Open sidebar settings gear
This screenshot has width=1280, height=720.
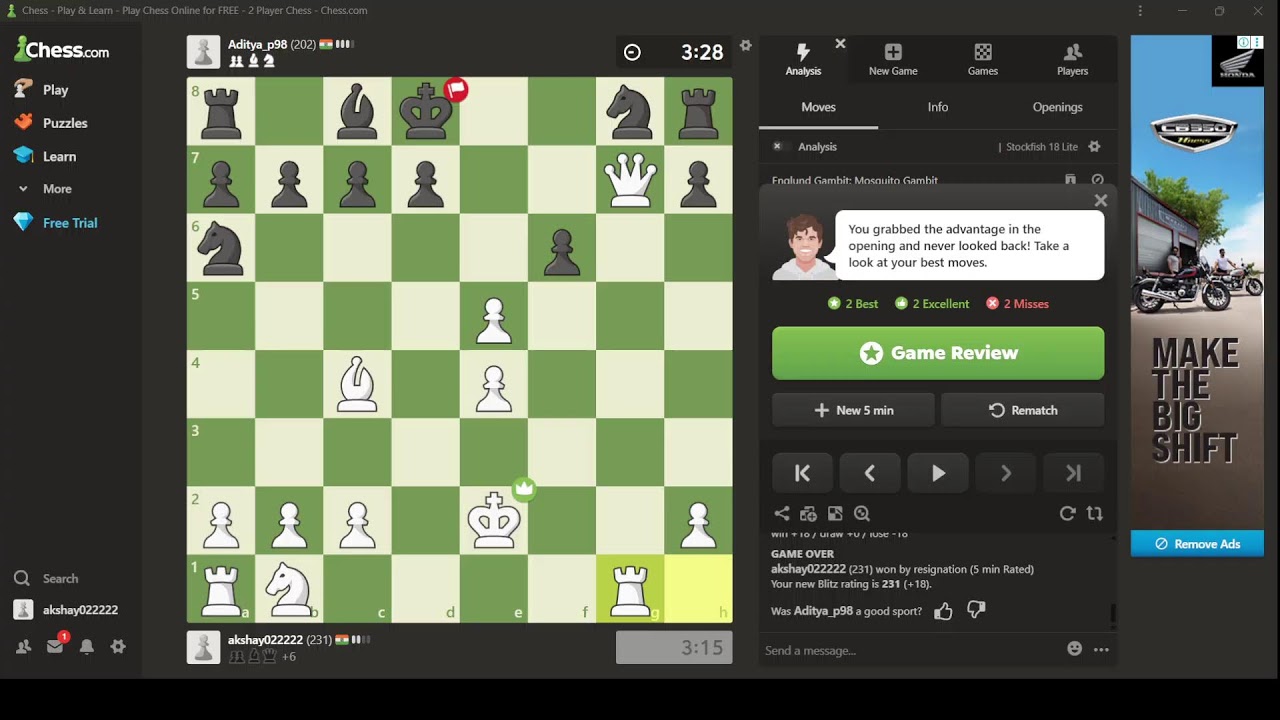[118, 647]
